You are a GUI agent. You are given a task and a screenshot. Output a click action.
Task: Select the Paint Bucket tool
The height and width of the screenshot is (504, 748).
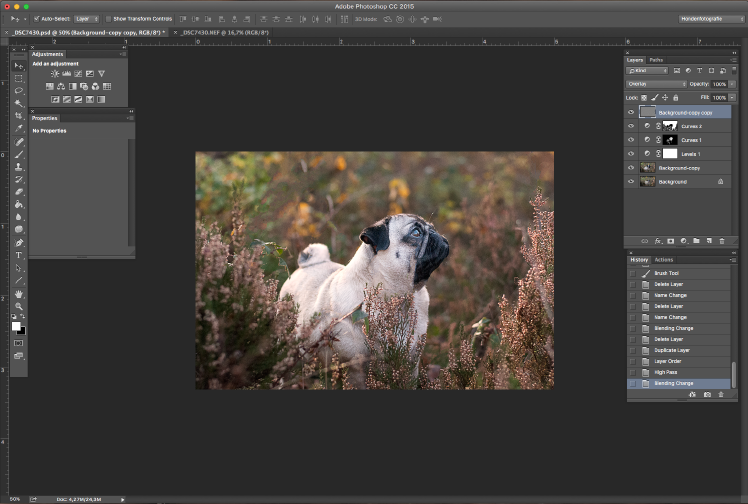[19, 204]
